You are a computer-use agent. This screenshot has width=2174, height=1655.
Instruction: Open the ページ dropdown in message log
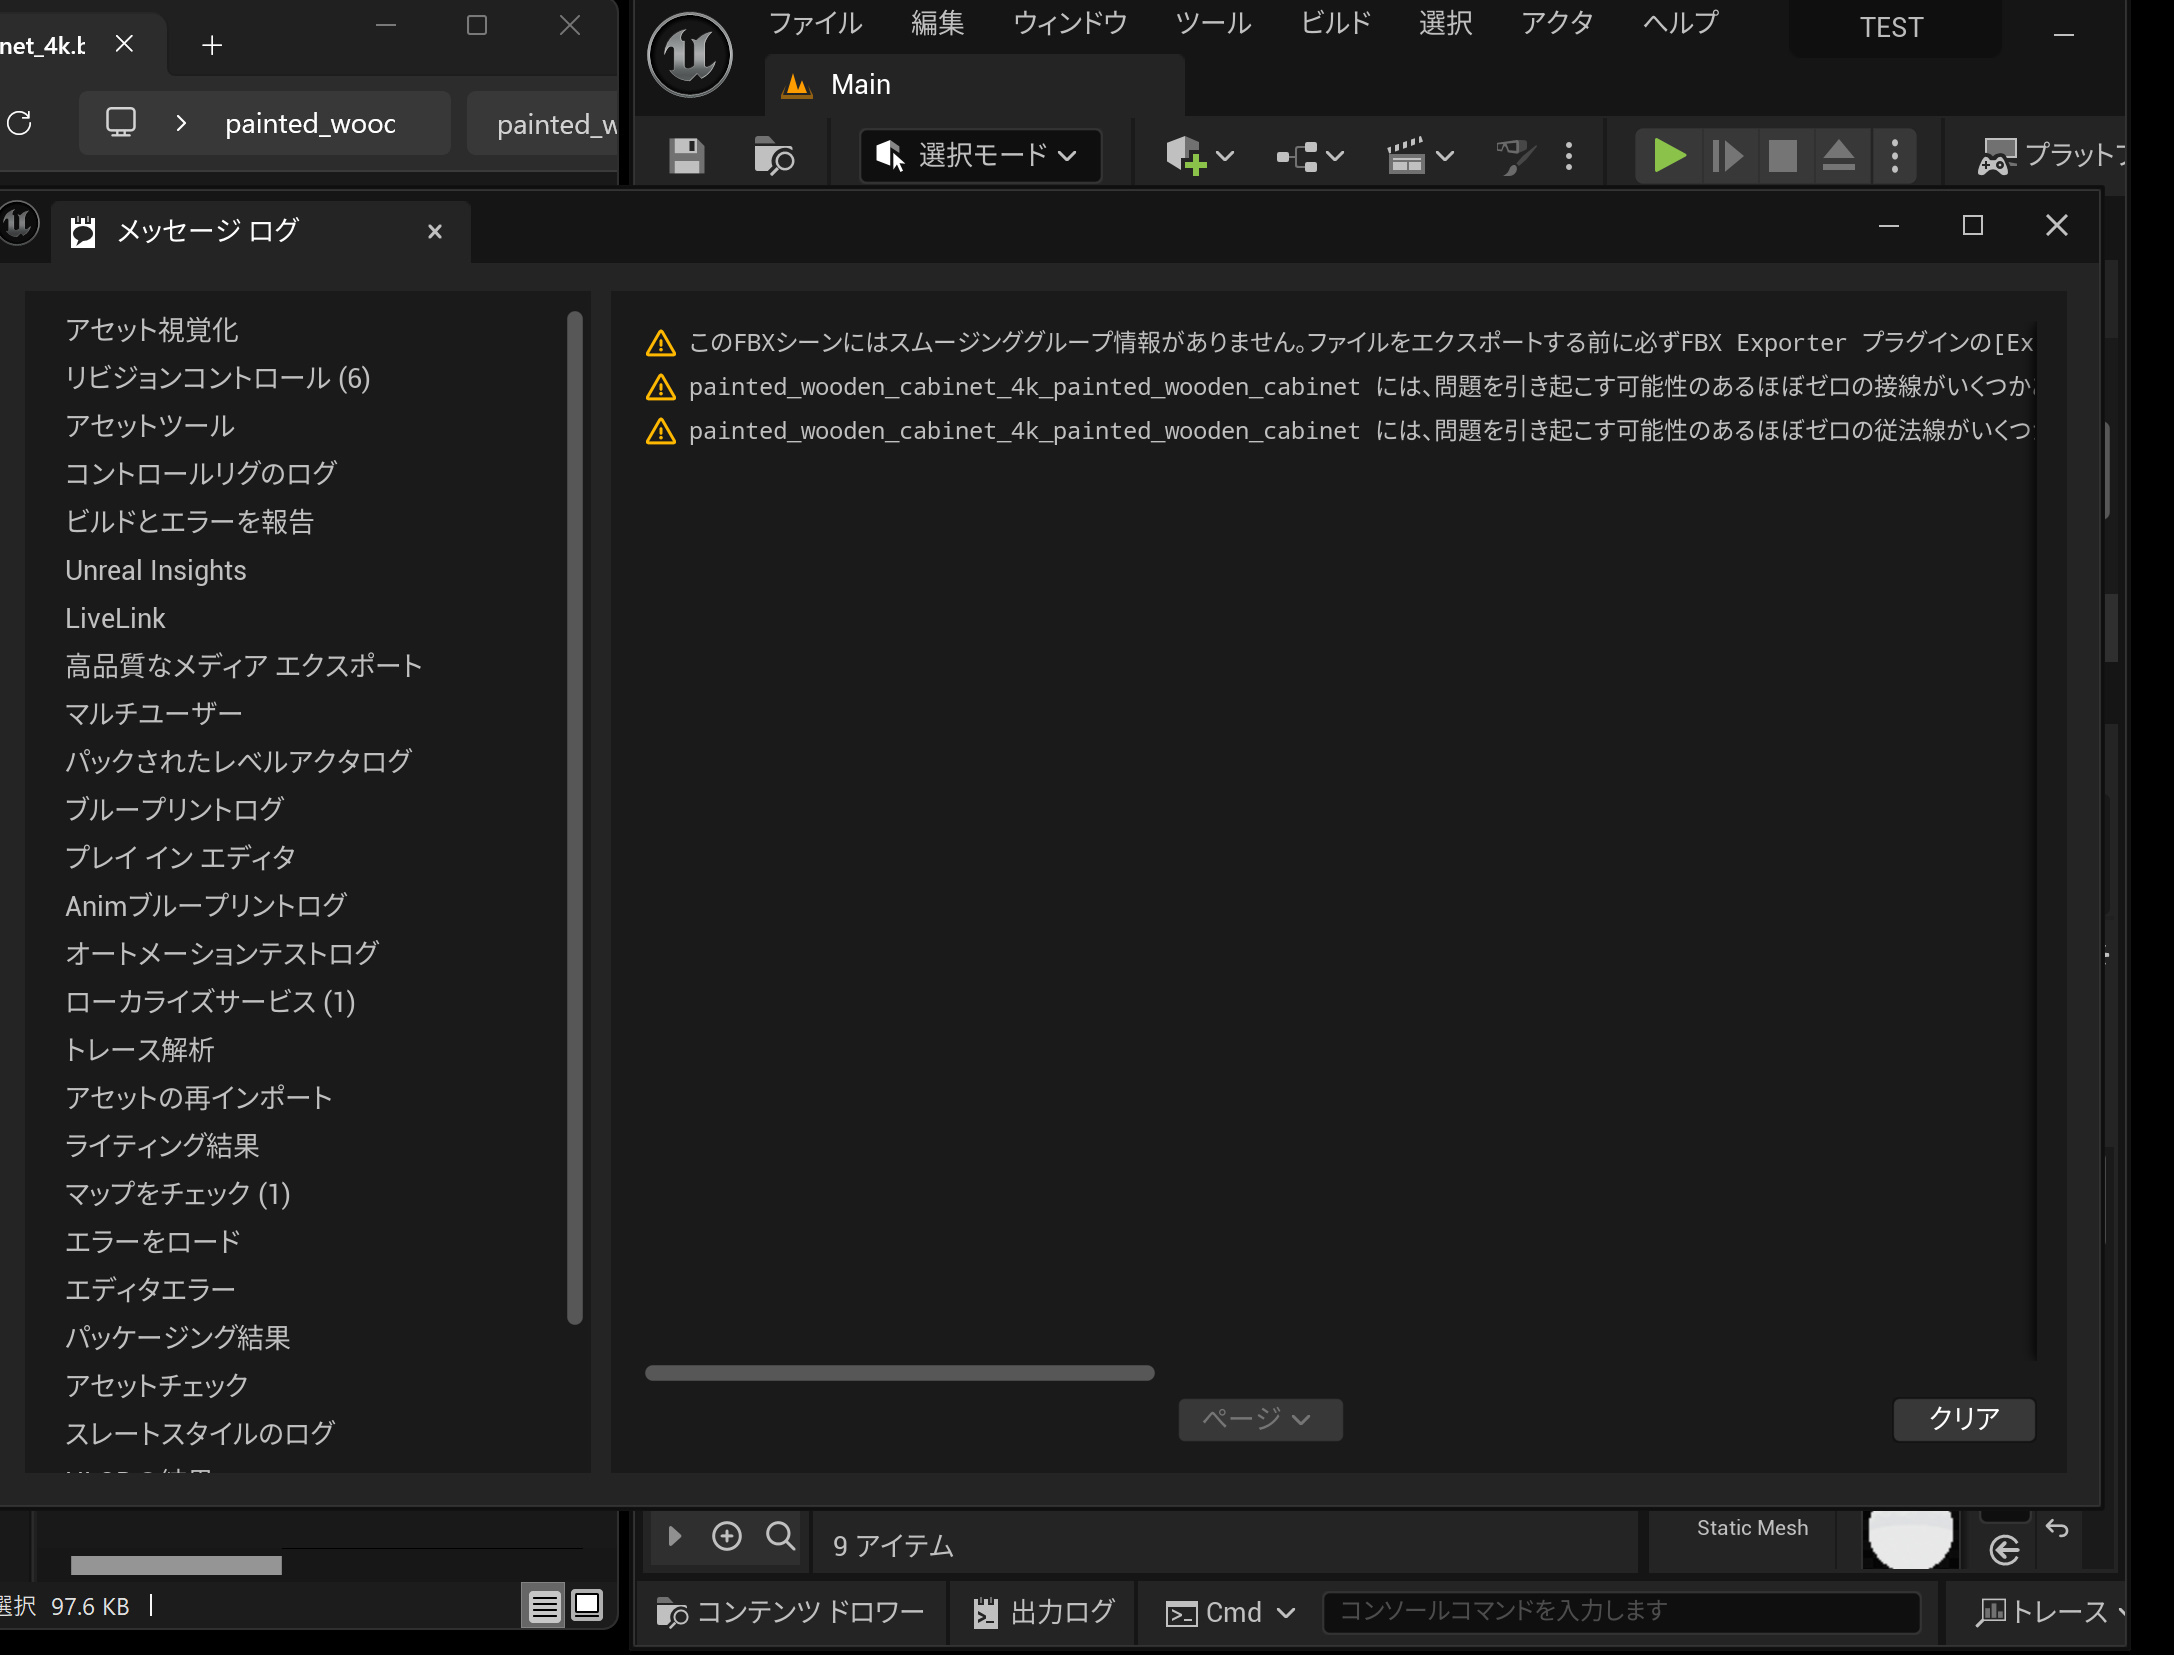pyautogui.click(x=1259, y=1419)
